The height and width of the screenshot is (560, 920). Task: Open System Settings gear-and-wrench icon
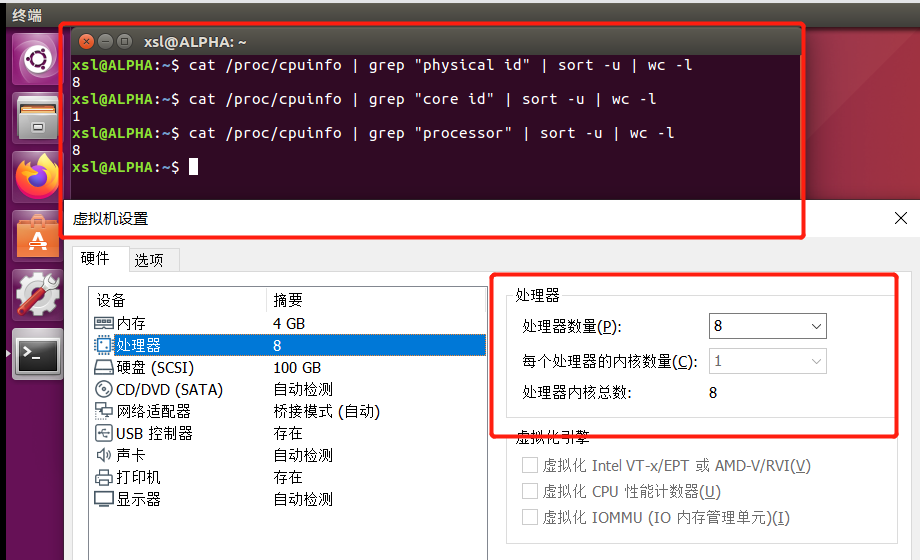click(x=37, y=295)
